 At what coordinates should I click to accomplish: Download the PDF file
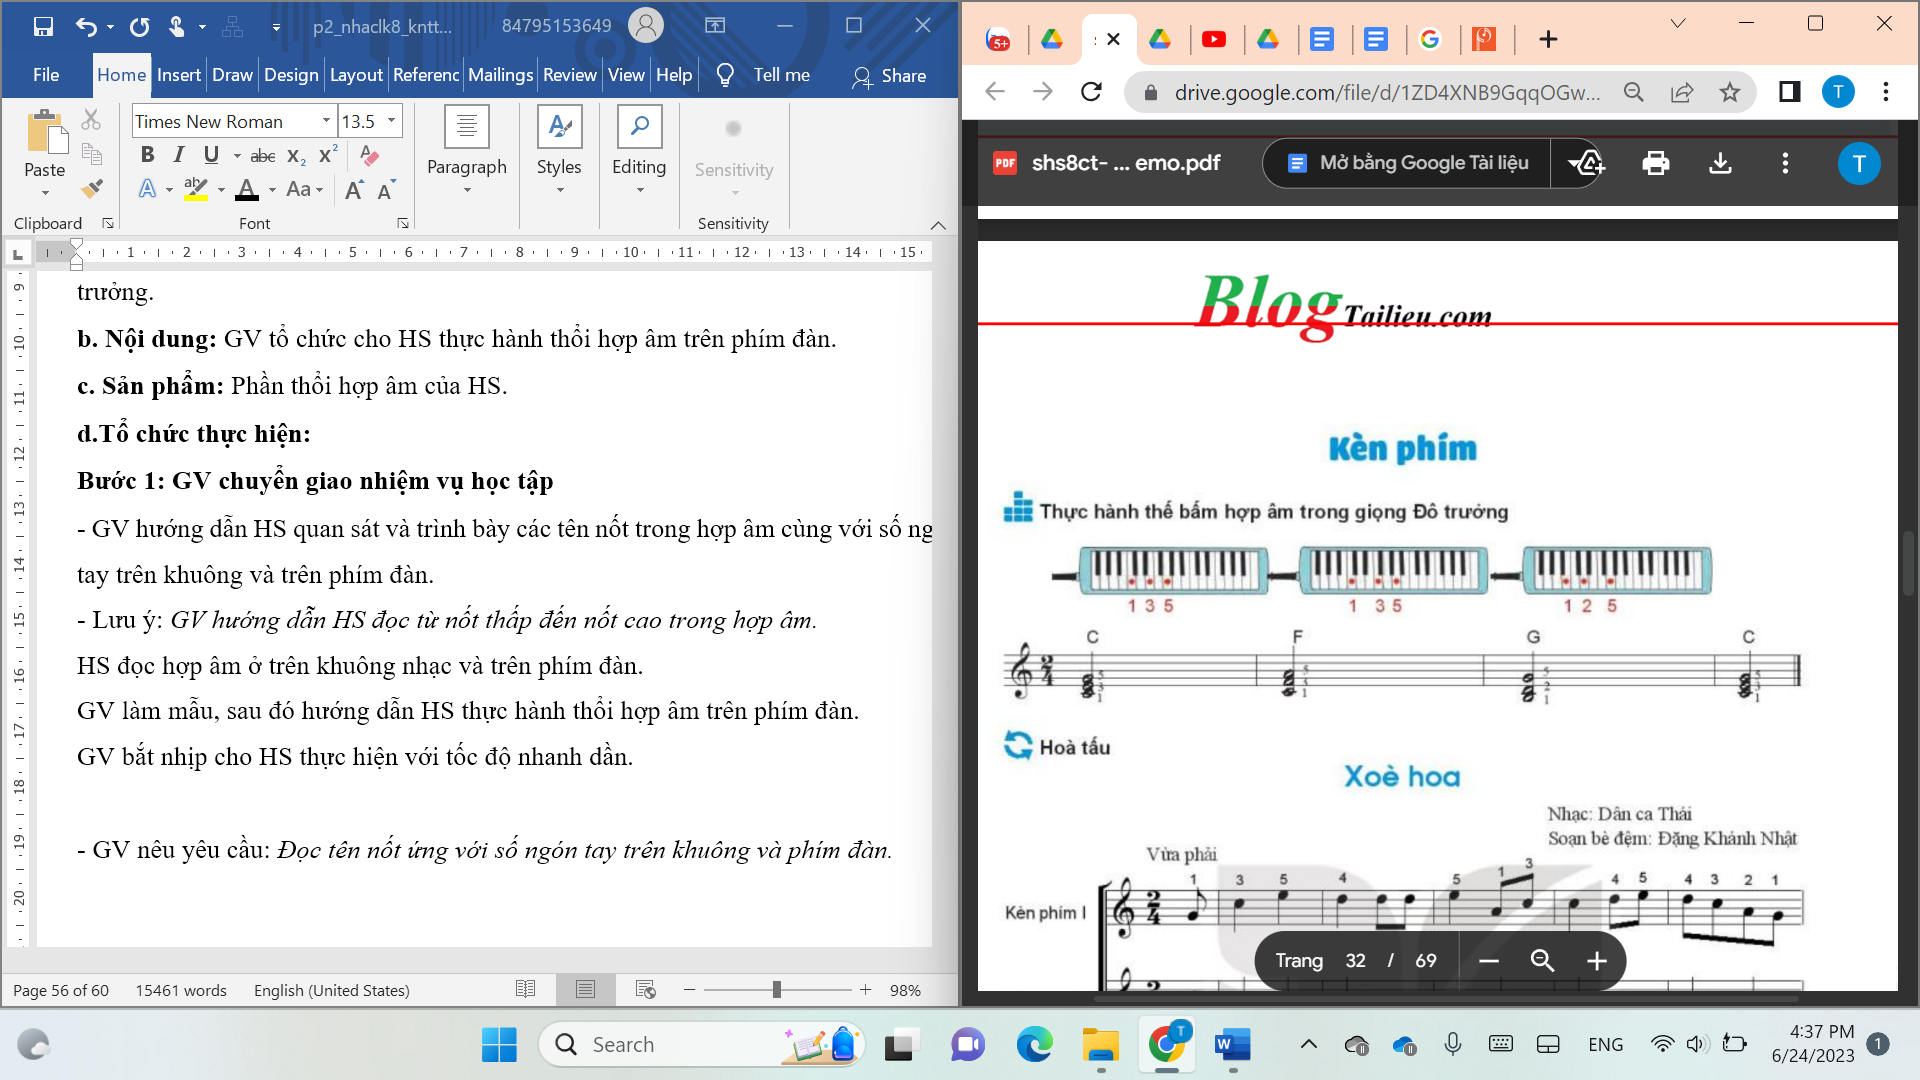(1720, 163)
